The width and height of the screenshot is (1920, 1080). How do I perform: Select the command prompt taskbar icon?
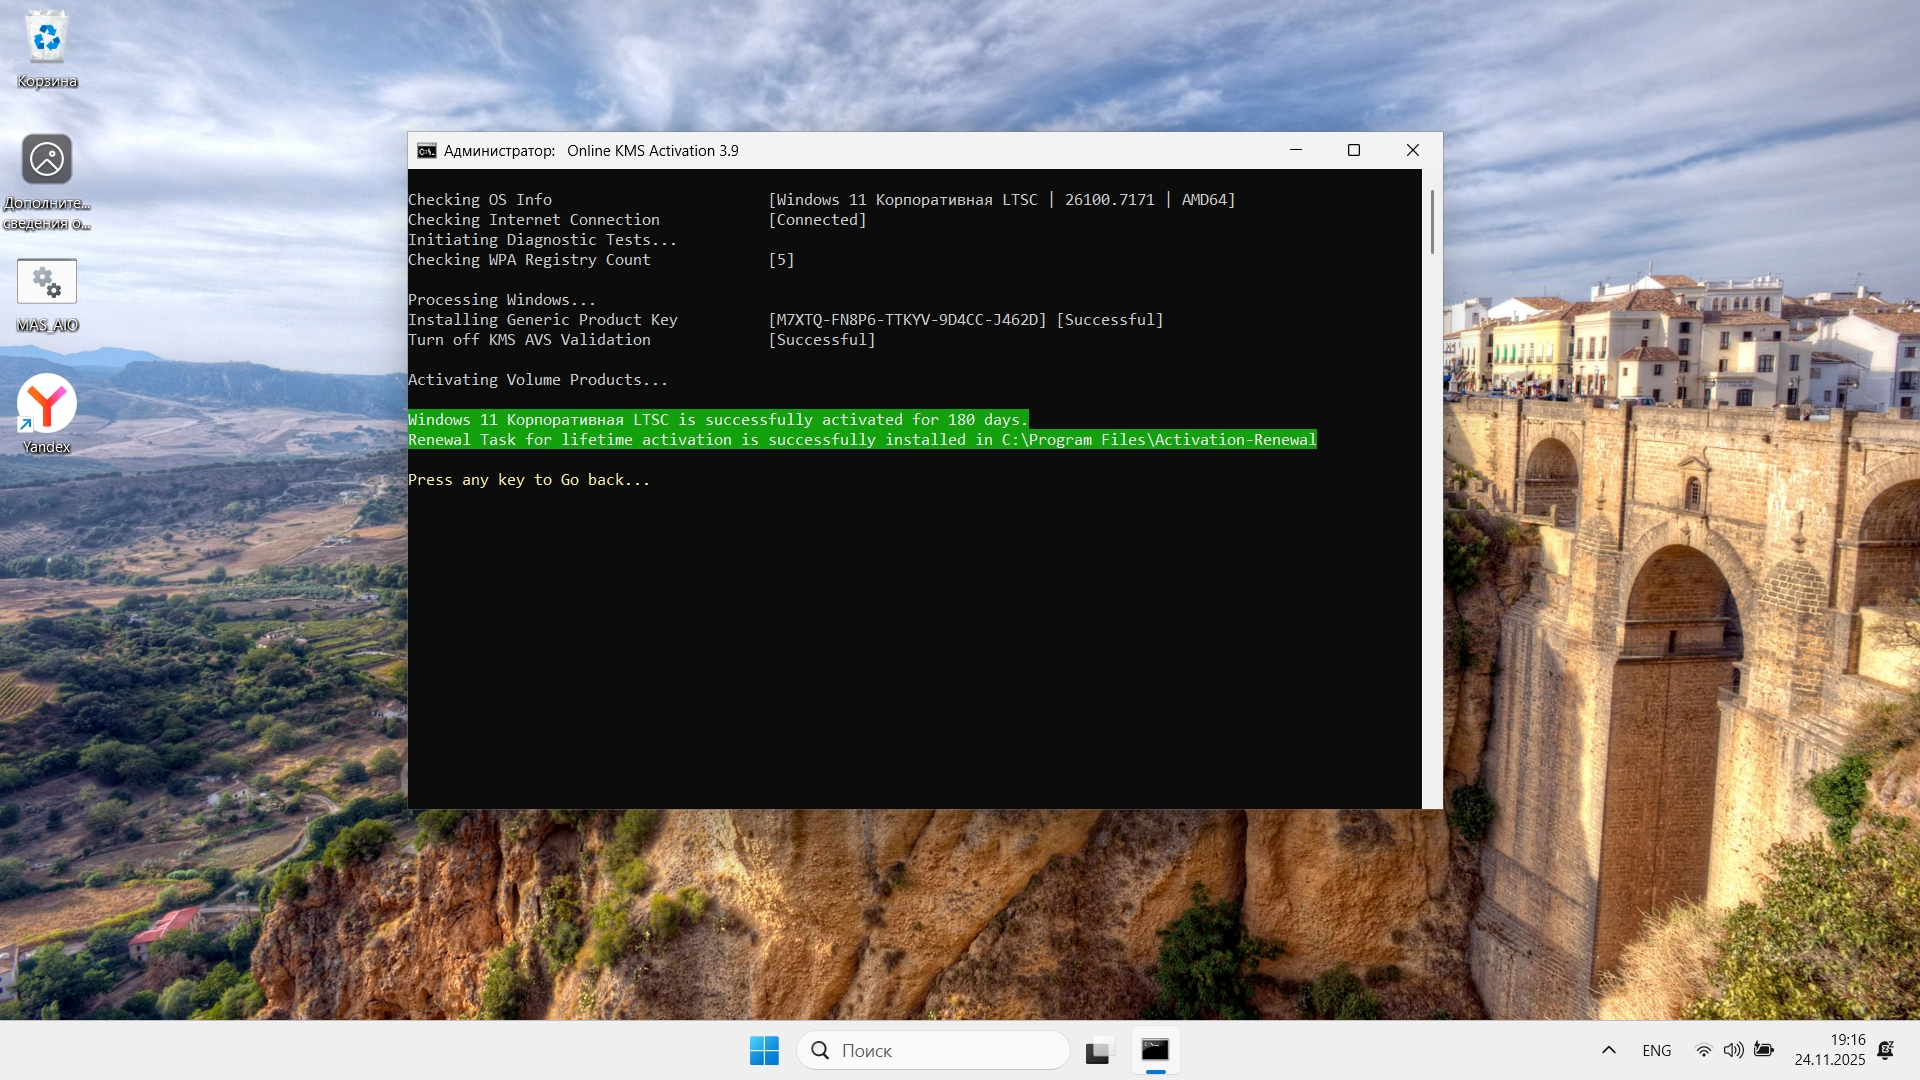pos(1155,1050)
